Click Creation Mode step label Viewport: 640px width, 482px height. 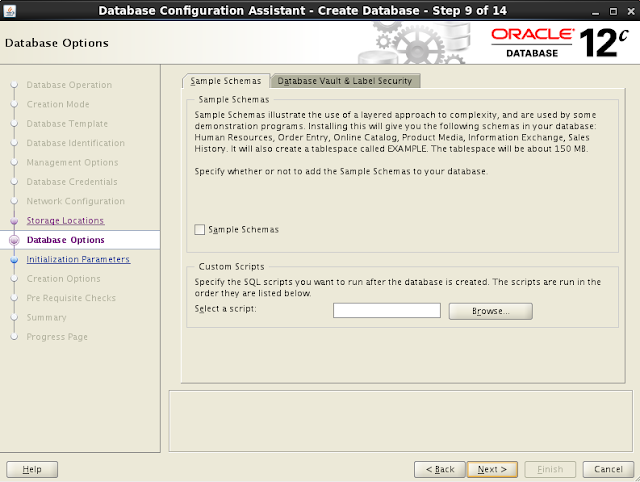click(x=58, y=104)
